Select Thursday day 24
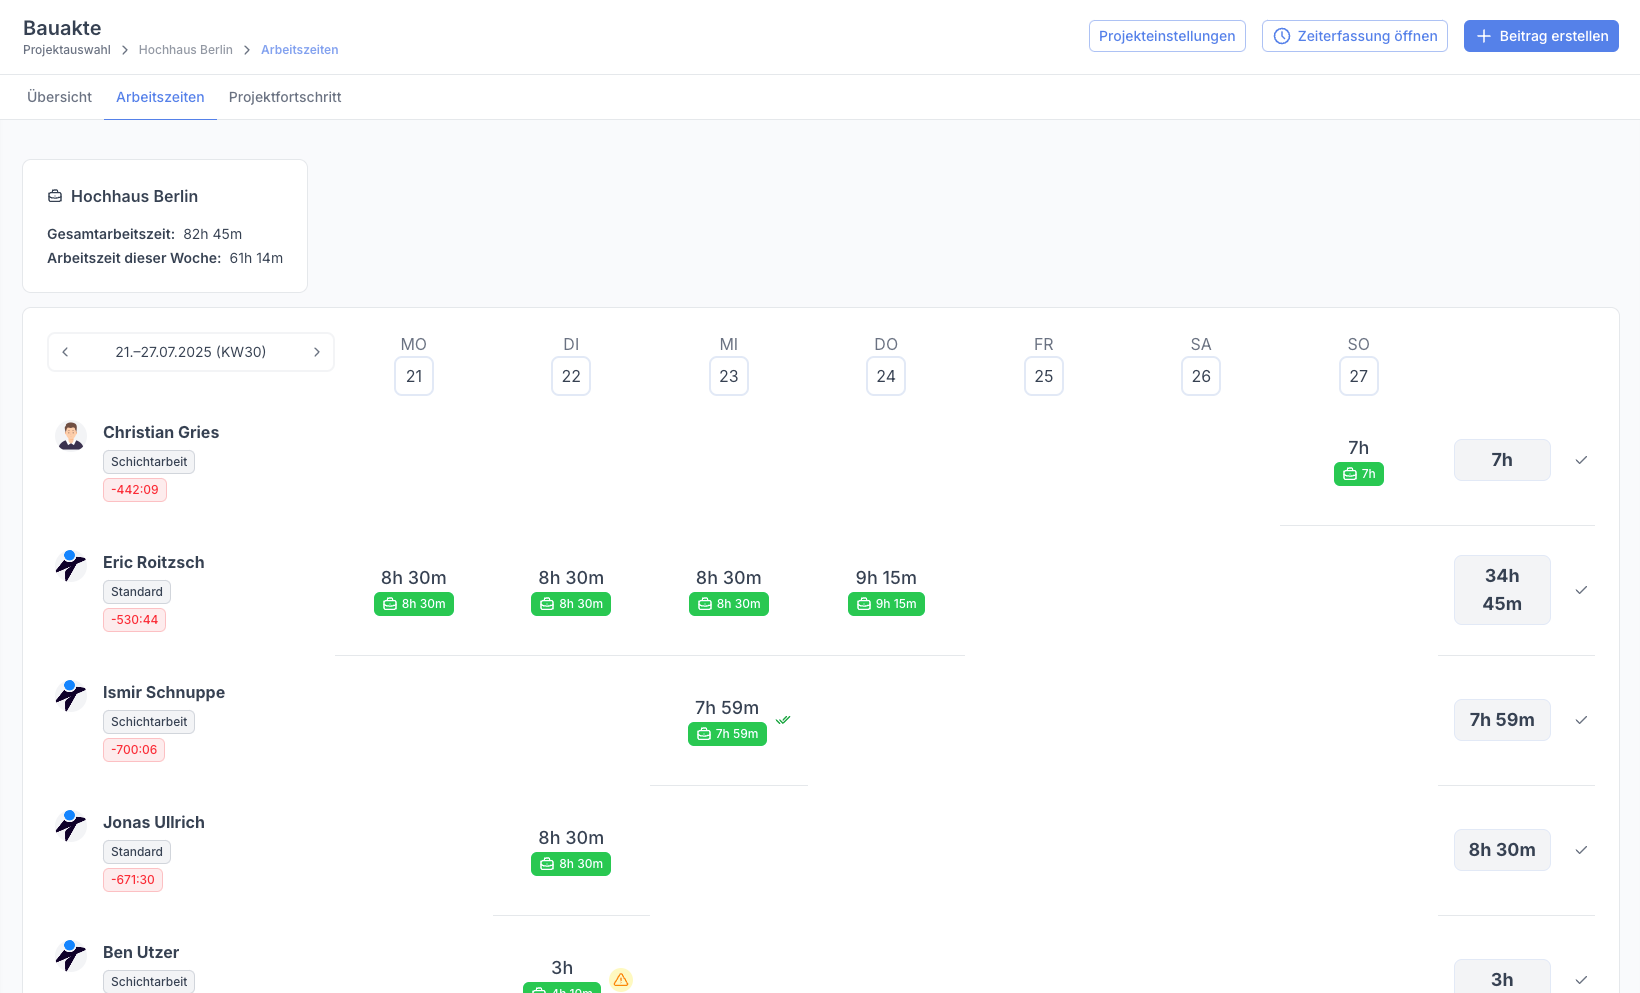 pyautogui.click(x=886, y=376)
